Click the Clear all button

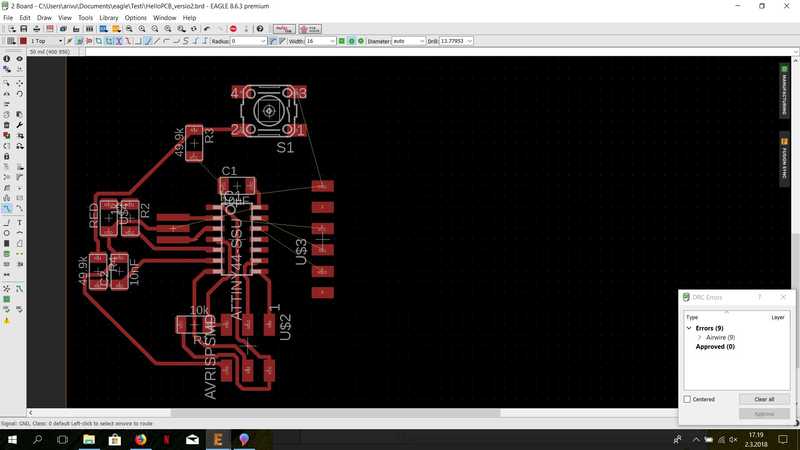coord(764,399)
